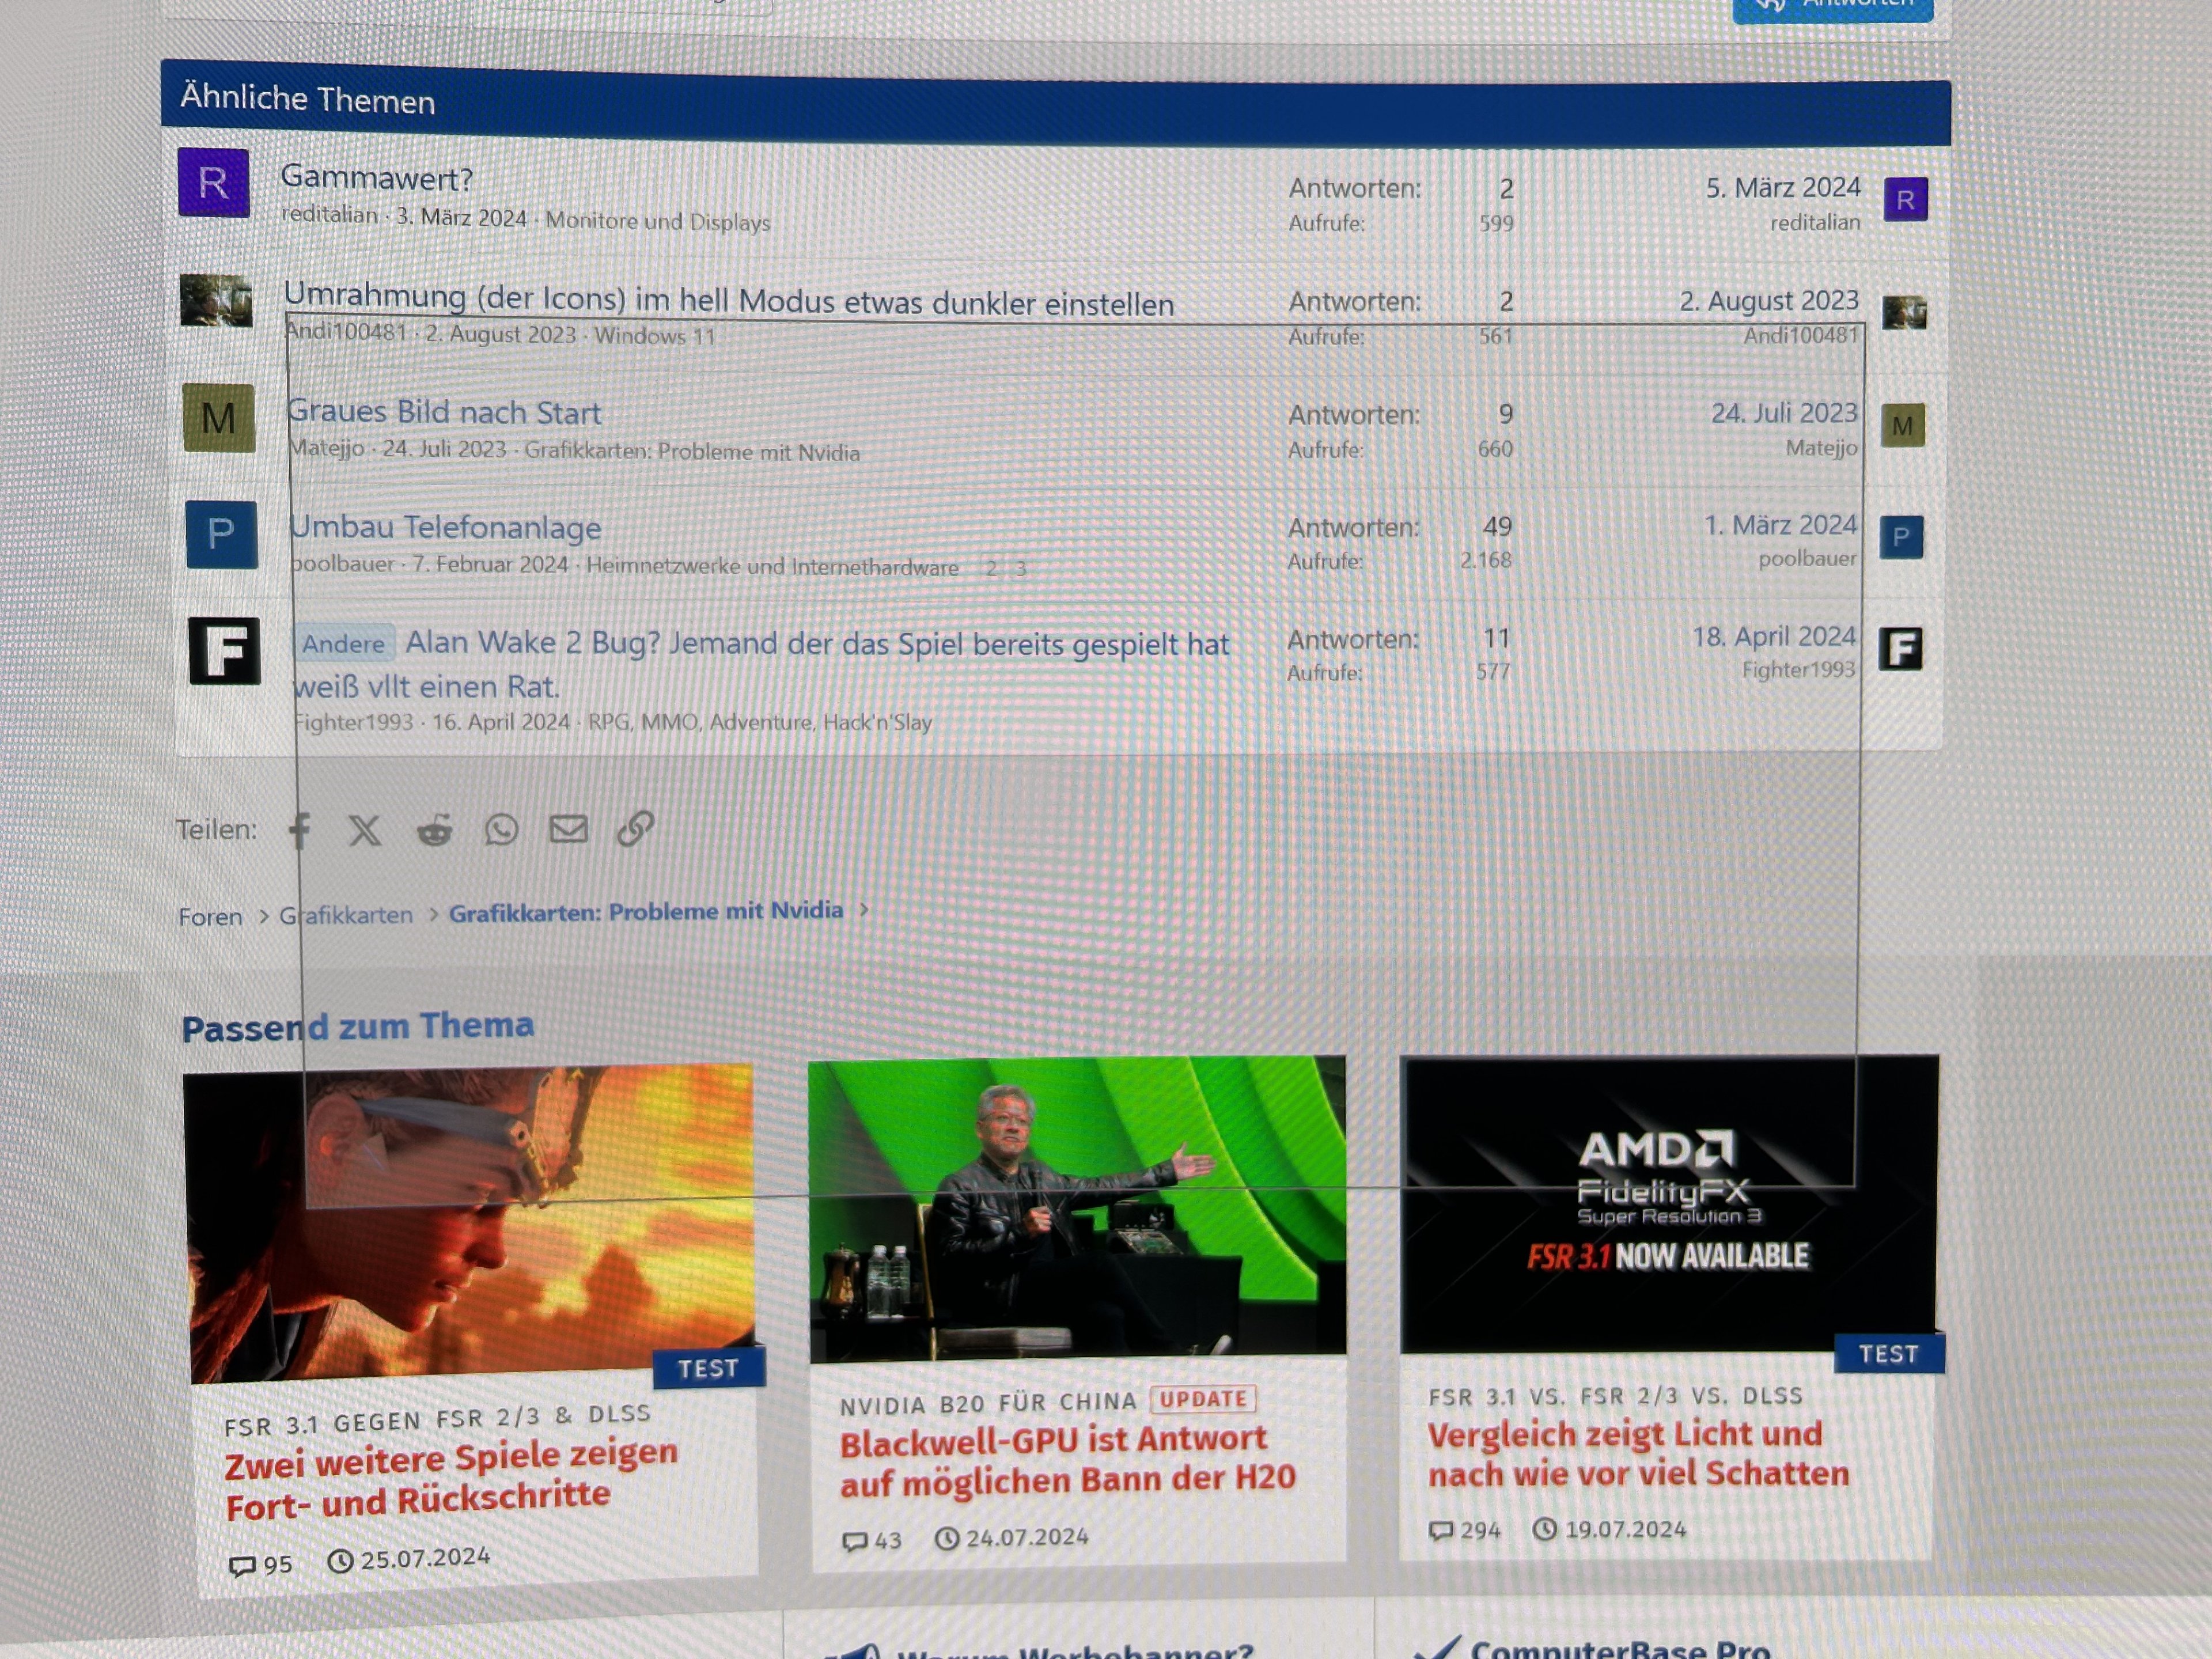
Task: Share thread via WhatsApp icon
Action: [x=501, y=829]
